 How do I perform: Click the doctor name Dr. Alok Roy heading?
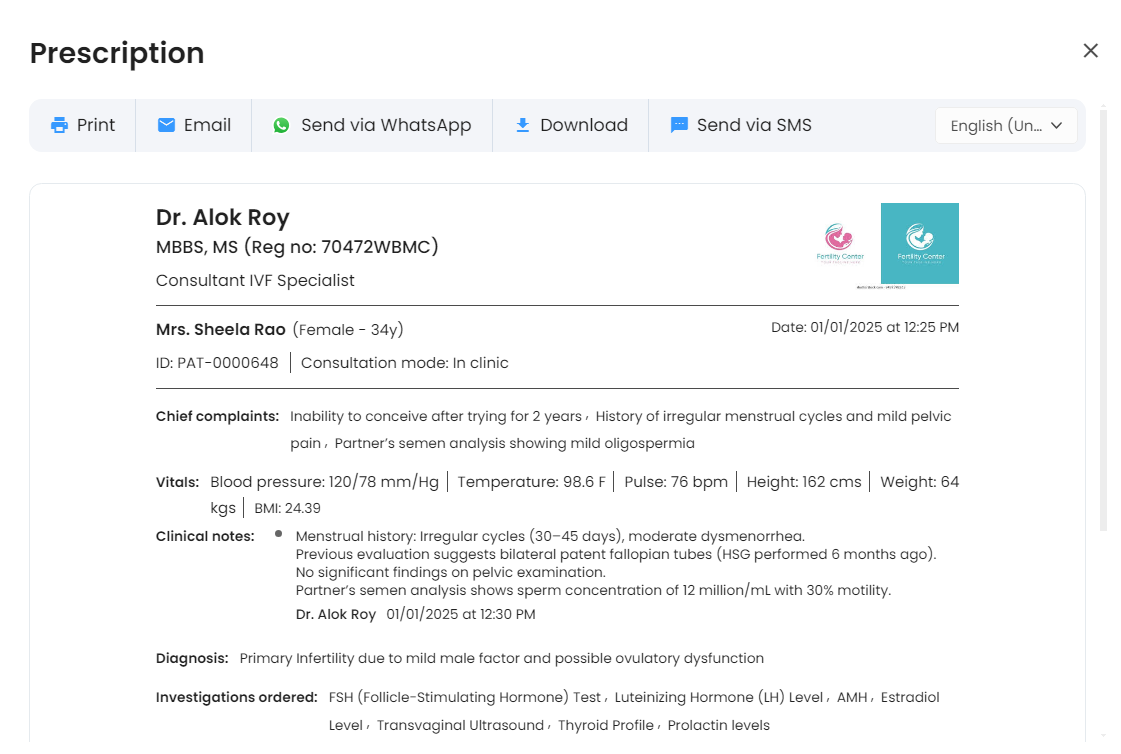click(223, 218)
